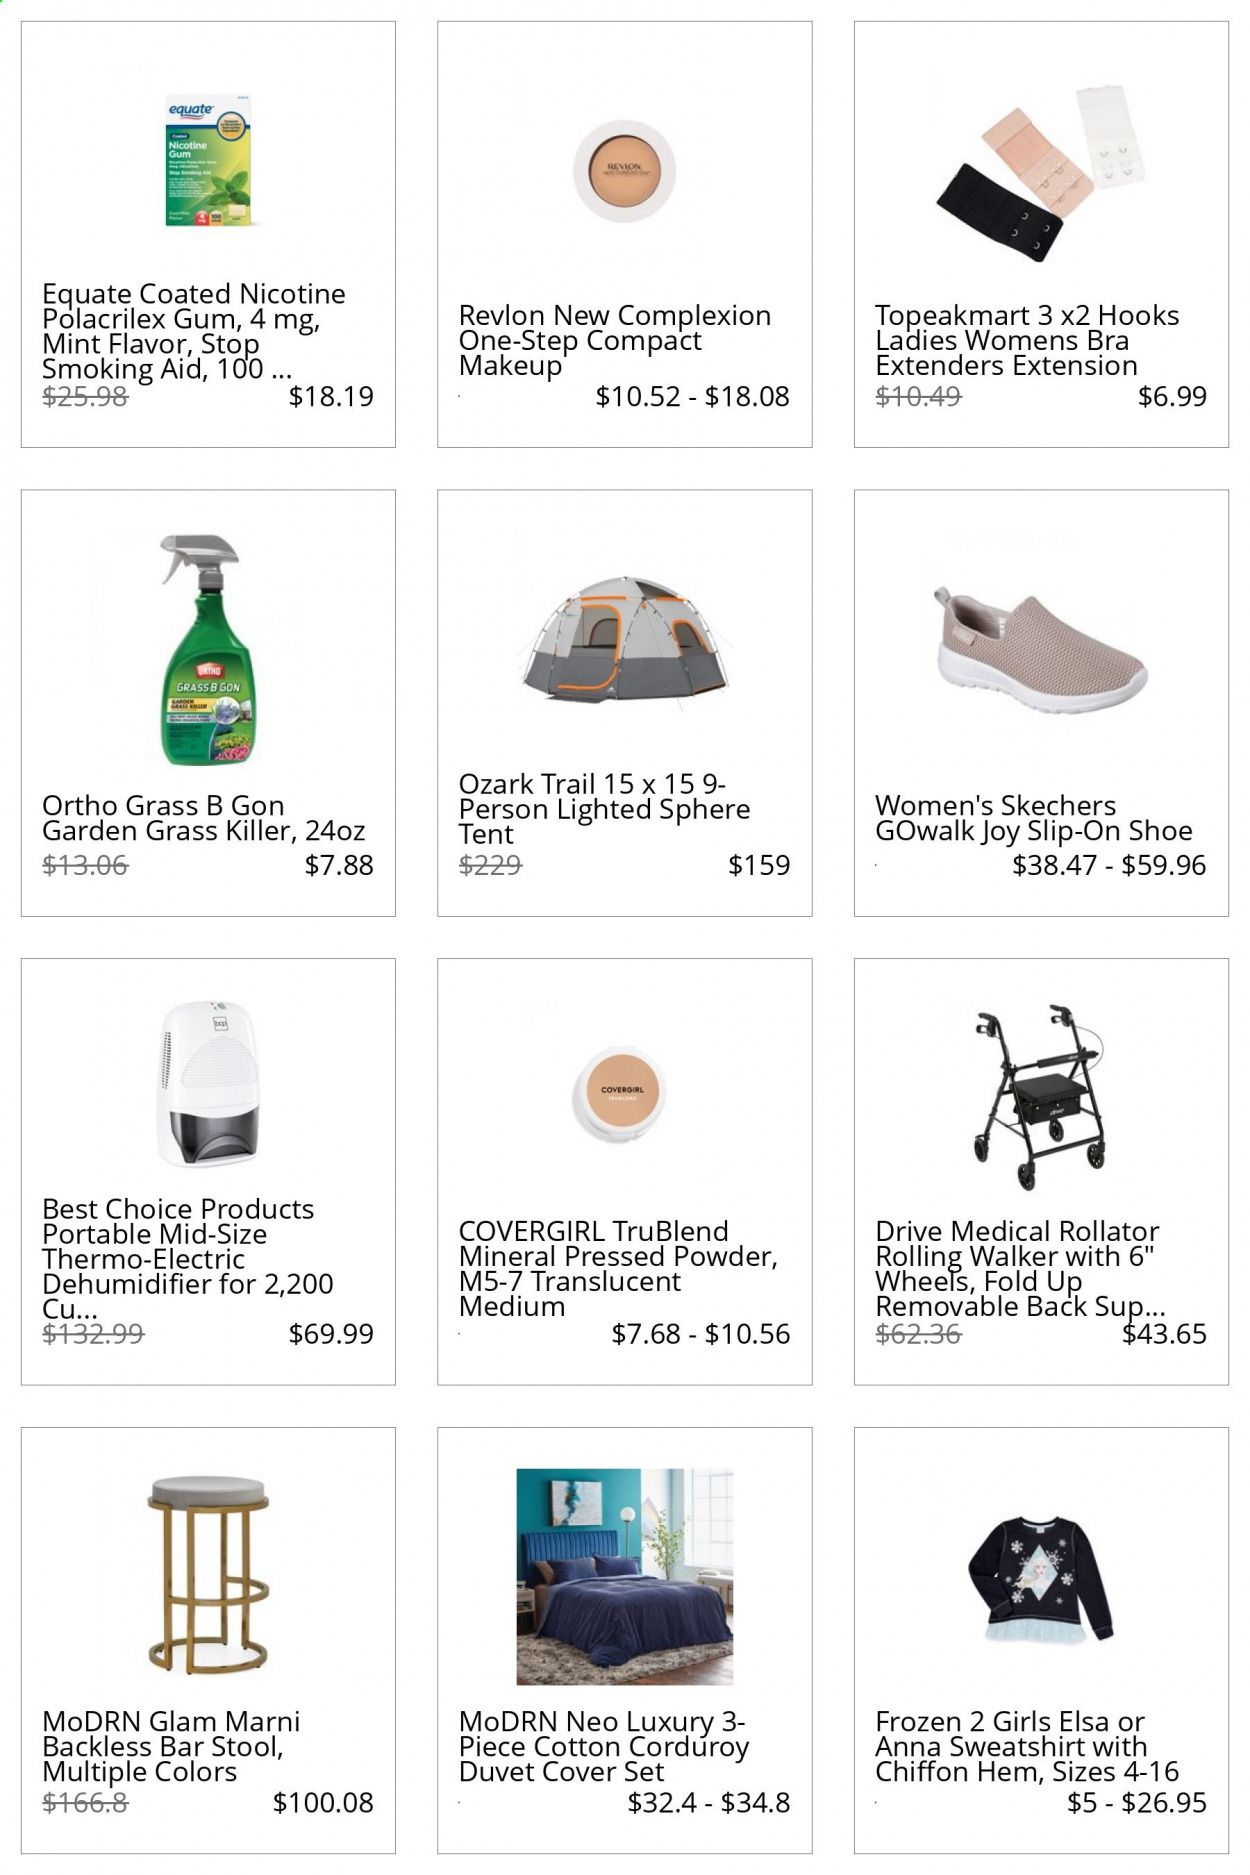
Task: Click the $159 tent sale price
Action: point(759,865)
